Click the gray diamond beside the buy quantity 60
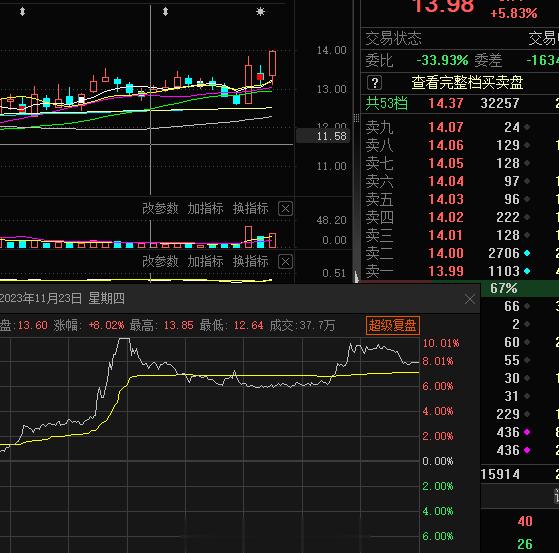This screenshot has height=553, width=559. [527, 342]
